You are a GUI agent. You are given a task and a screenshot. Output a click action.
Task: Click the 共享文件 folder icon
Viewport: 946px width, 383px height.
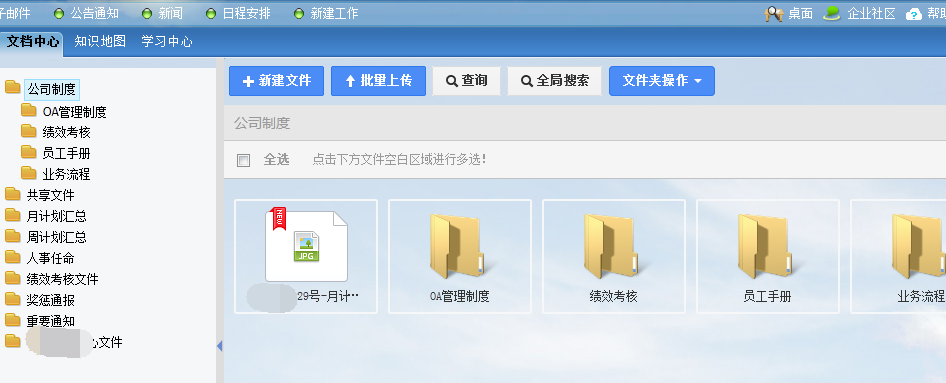(13, 194)
